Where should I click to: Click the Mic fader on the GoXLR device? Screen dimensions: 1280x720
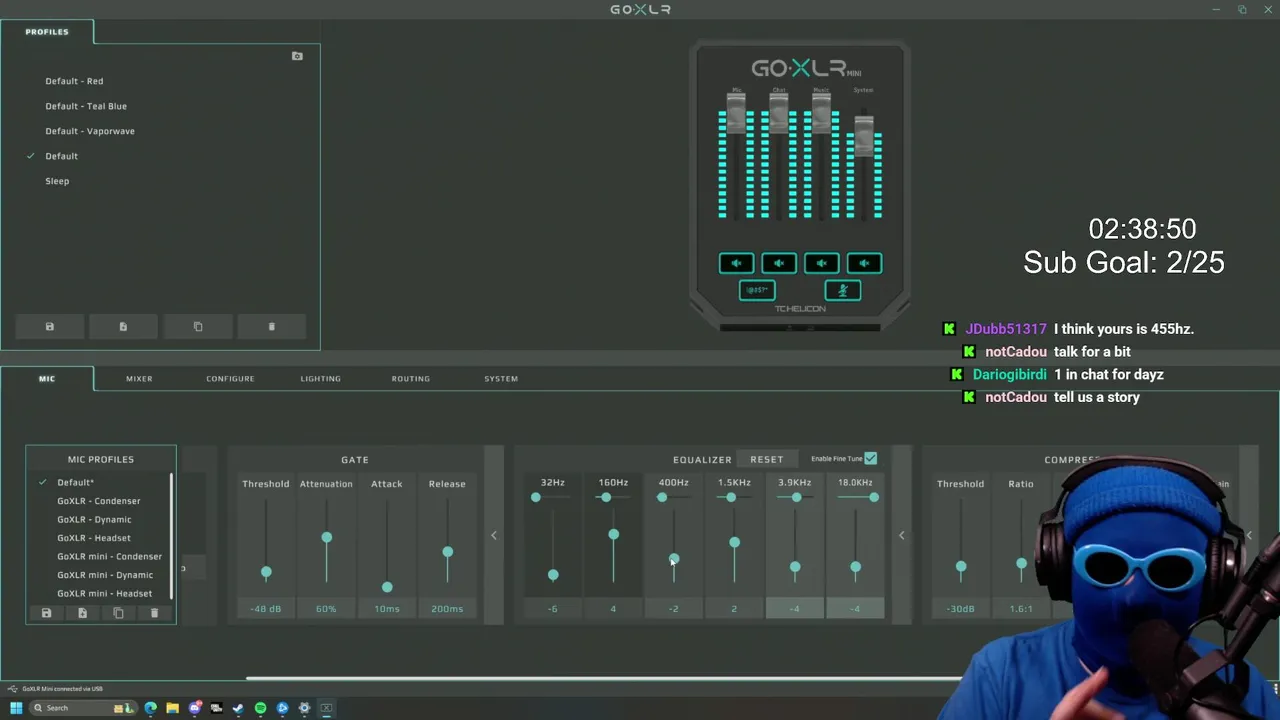[737, 113]
